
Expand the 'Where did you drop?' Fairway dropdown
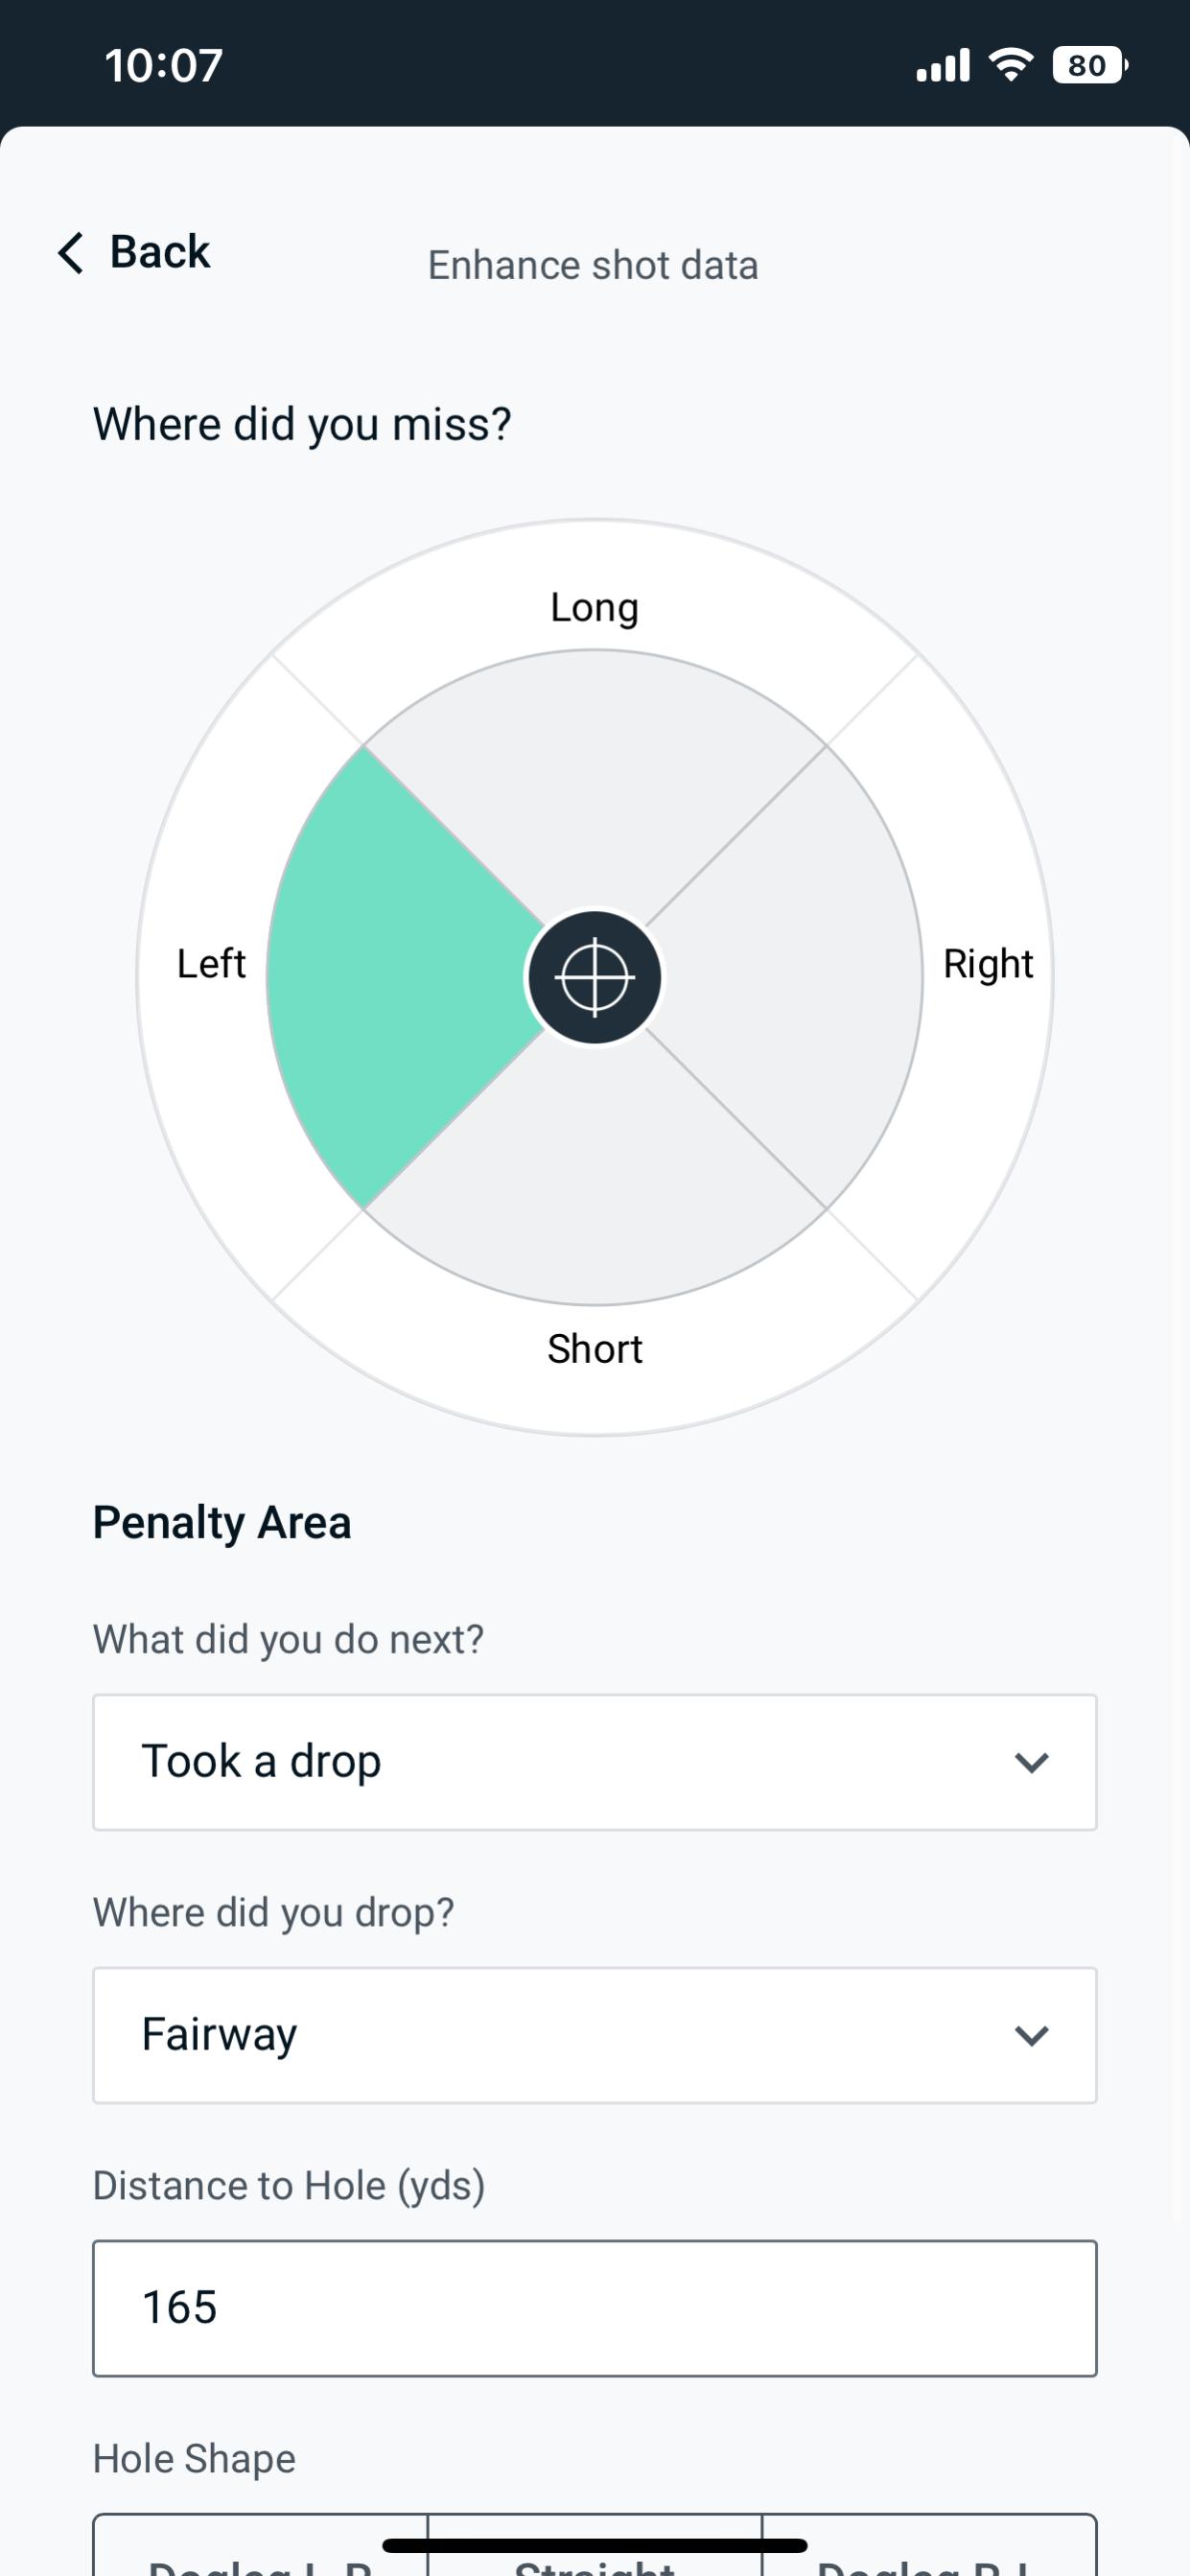(x=594, y=2035)
